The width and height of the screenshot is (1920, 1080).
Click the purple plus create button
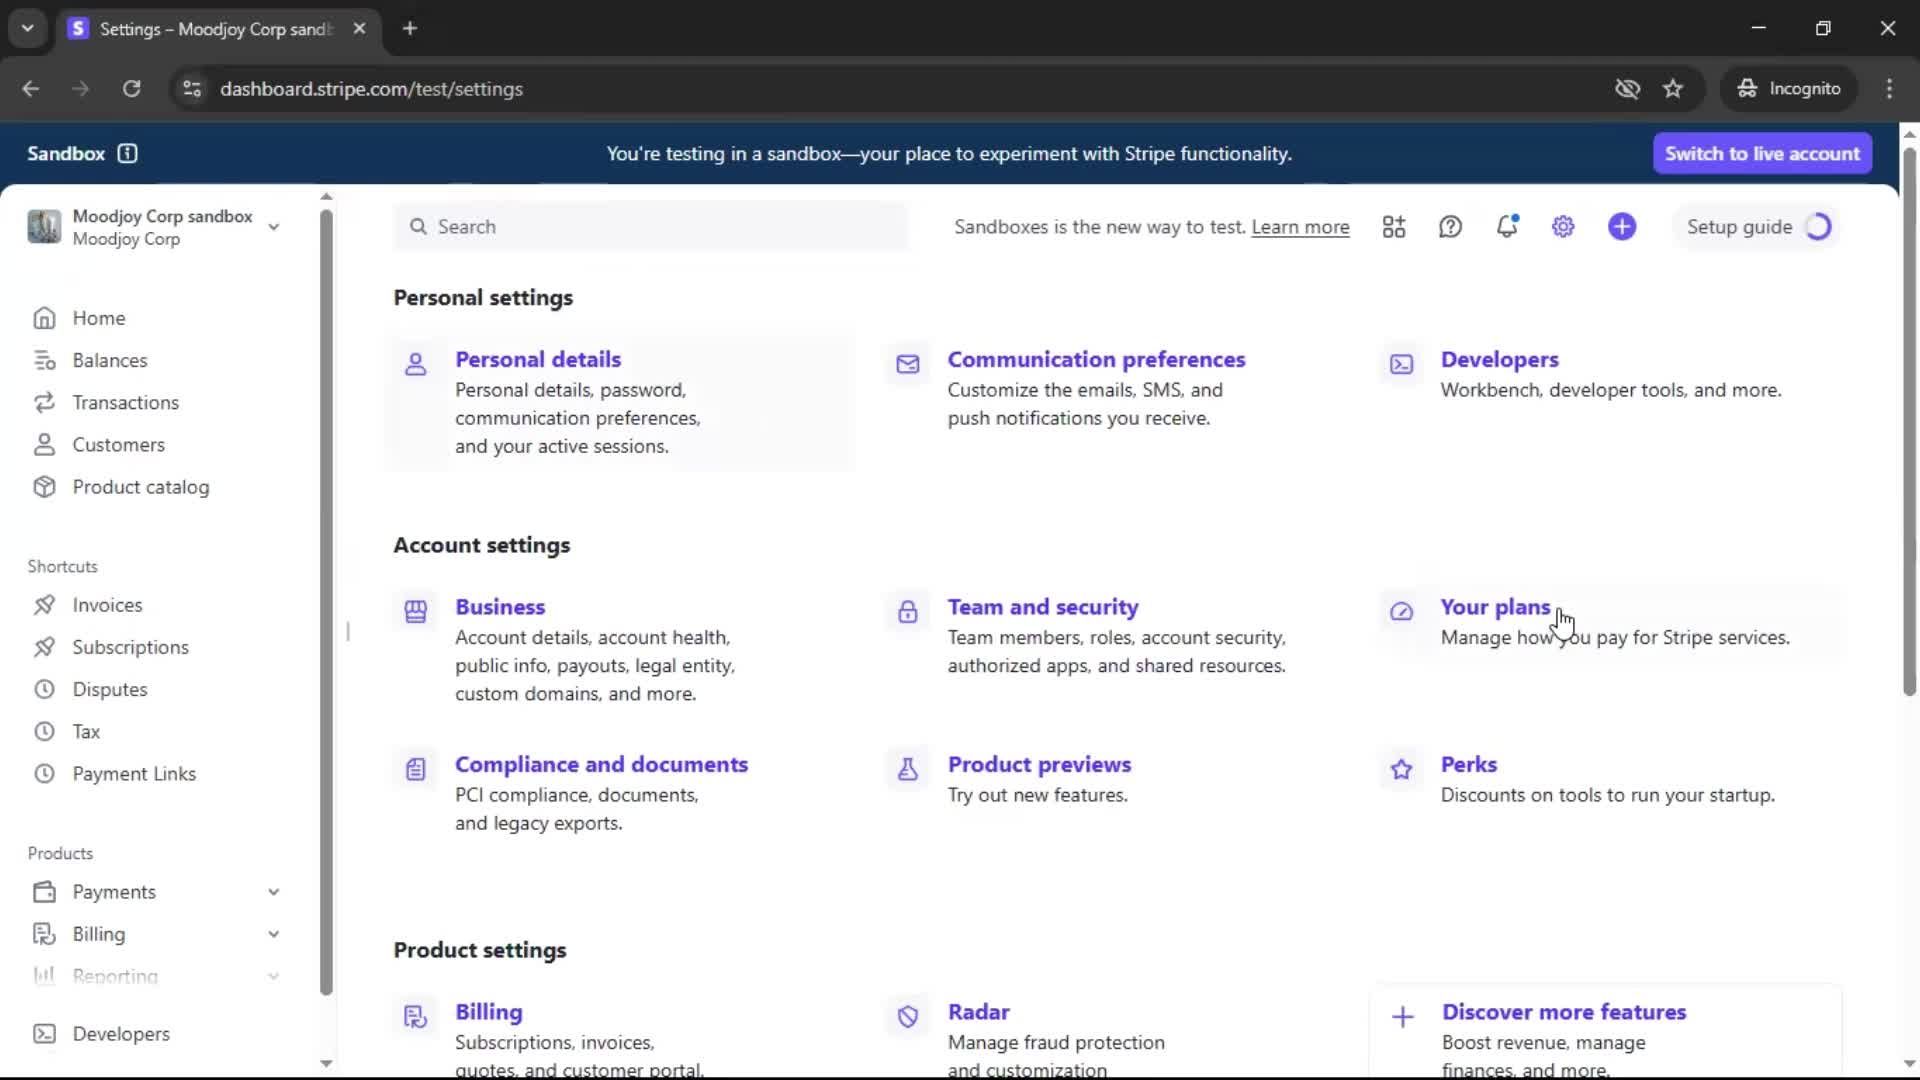click(x=1622, y=227)
